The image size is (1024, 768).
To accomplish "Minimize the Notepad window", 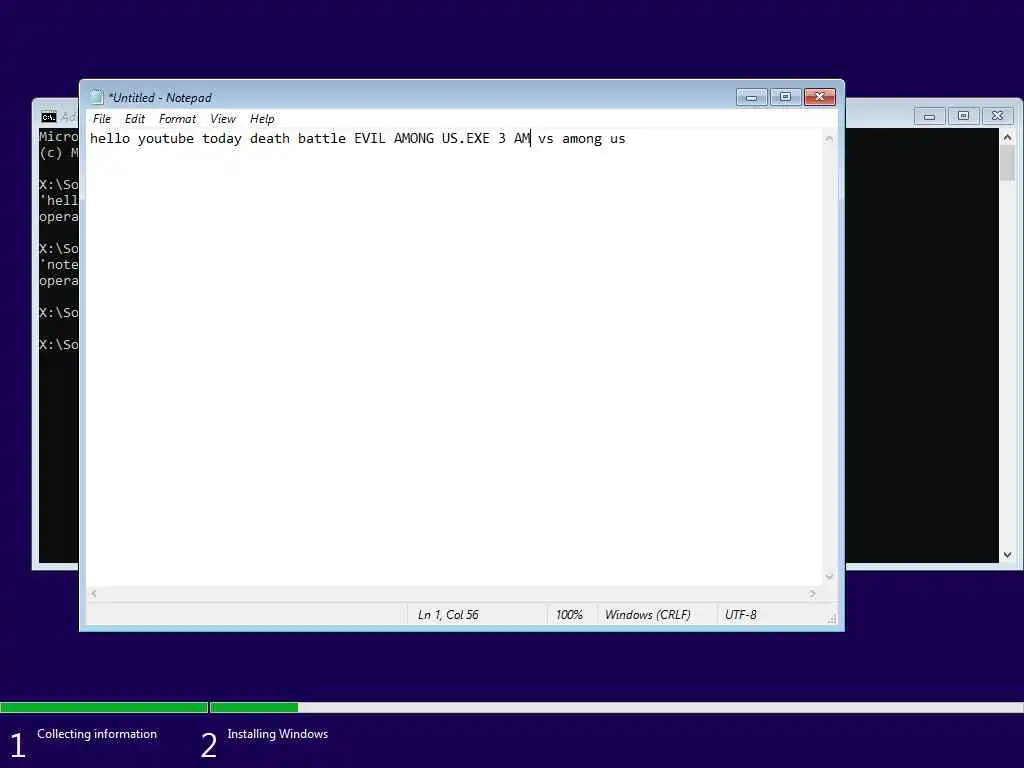I will coord(752,97).
